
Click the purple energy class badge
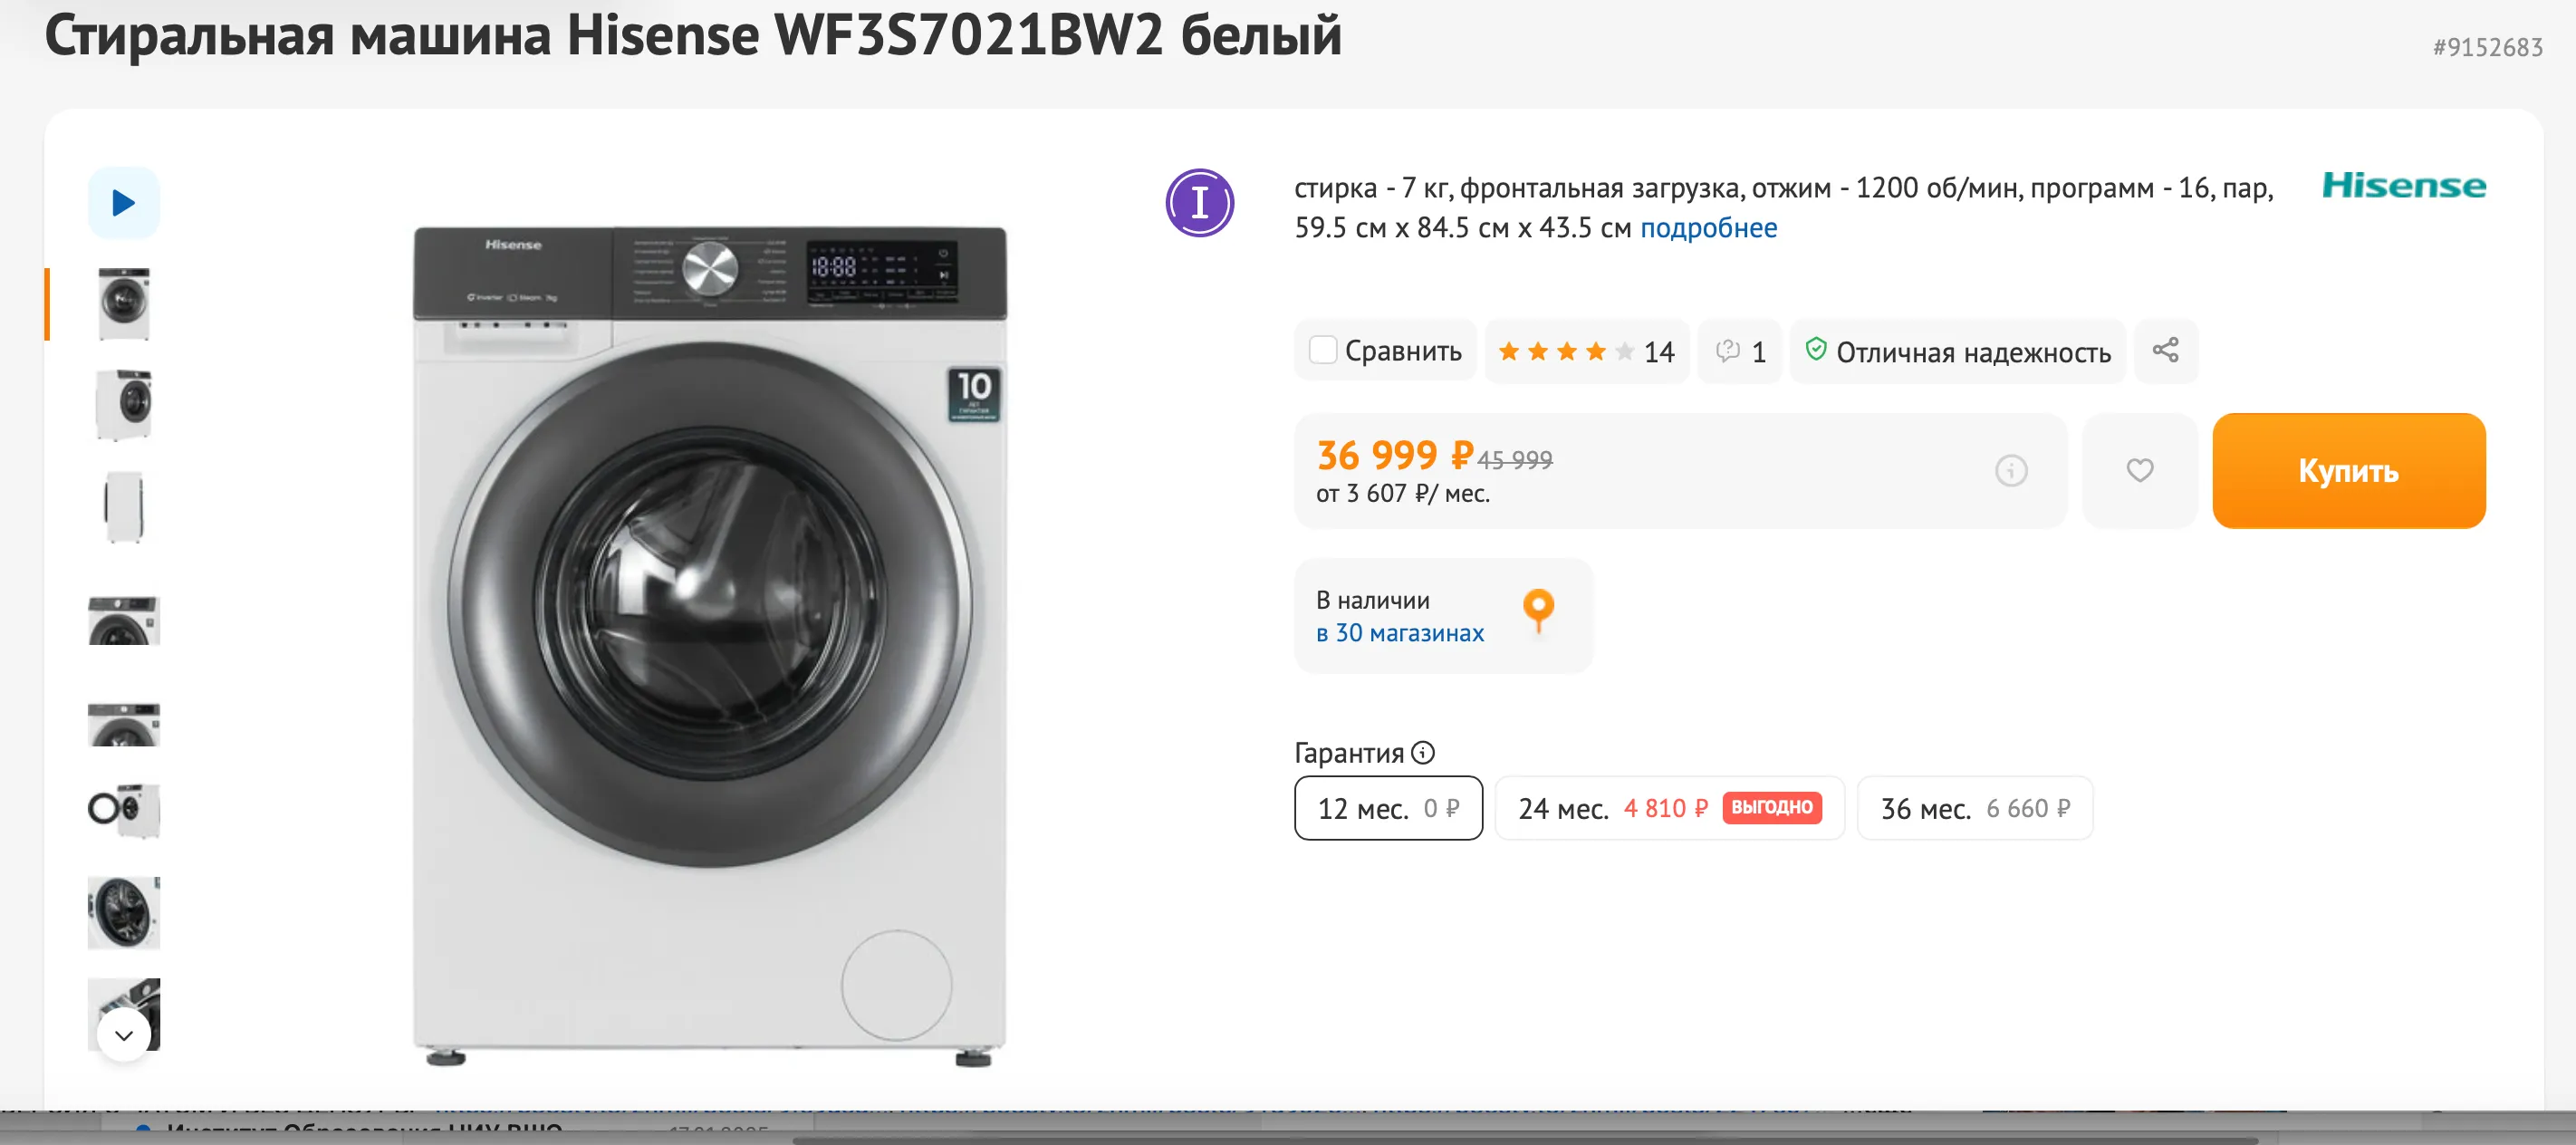[x=1199, y=203]
